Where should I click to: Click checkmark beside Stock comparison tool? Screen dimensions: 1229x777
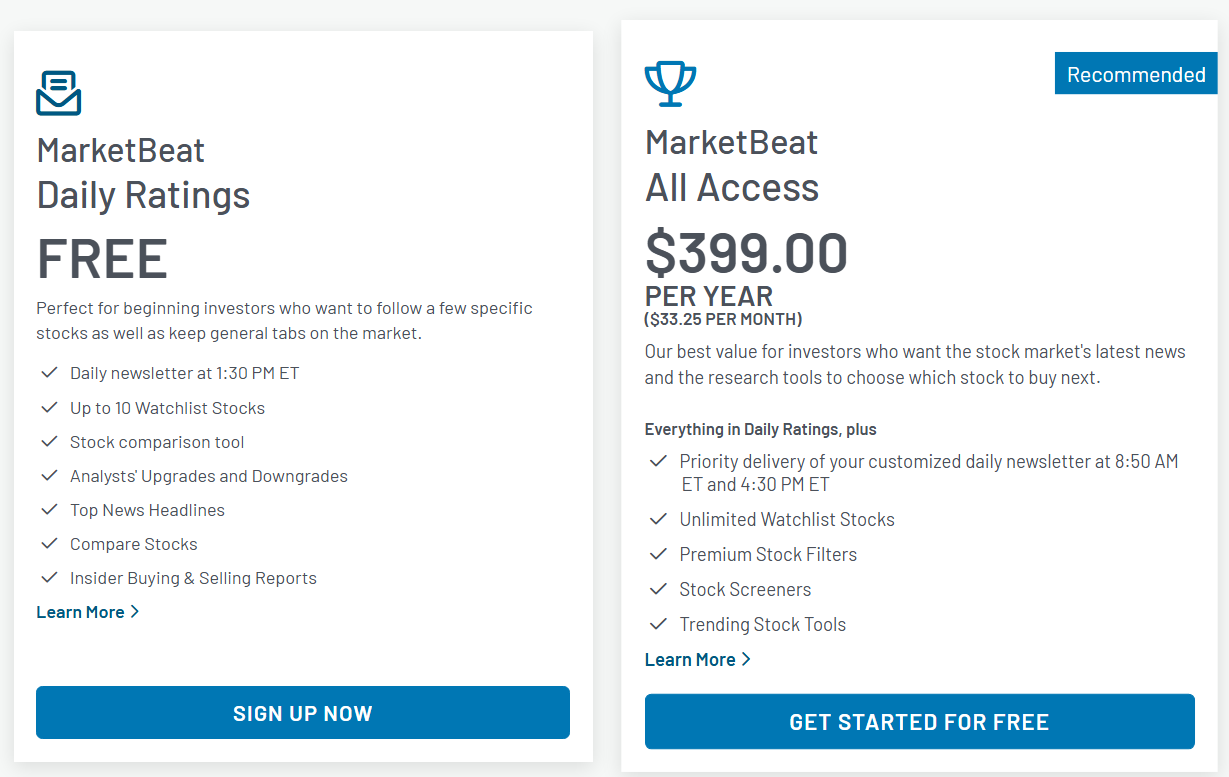tap(49, 442)
